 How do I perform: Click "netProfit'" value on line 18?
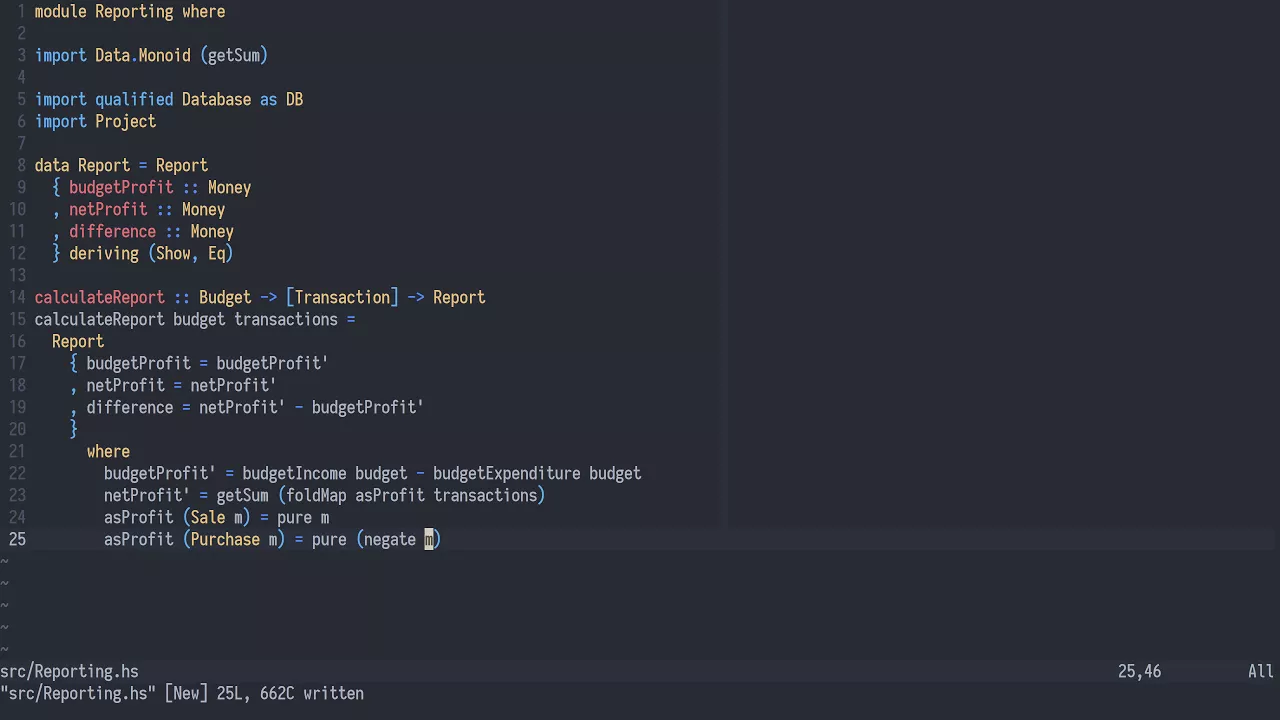[x=233, y=386]
